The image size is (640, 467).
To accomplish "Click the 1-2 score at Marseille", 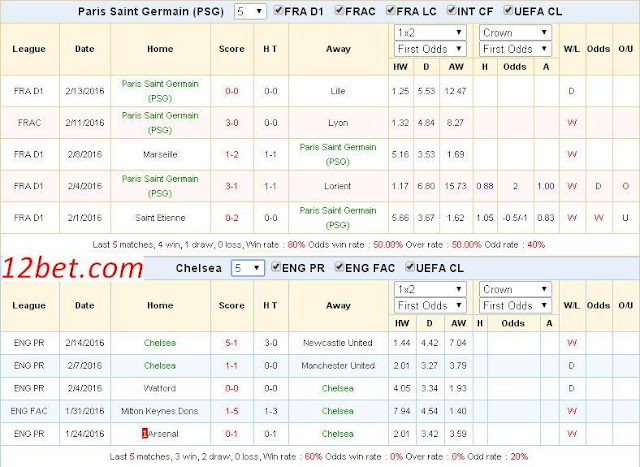I will coord(231,154).
